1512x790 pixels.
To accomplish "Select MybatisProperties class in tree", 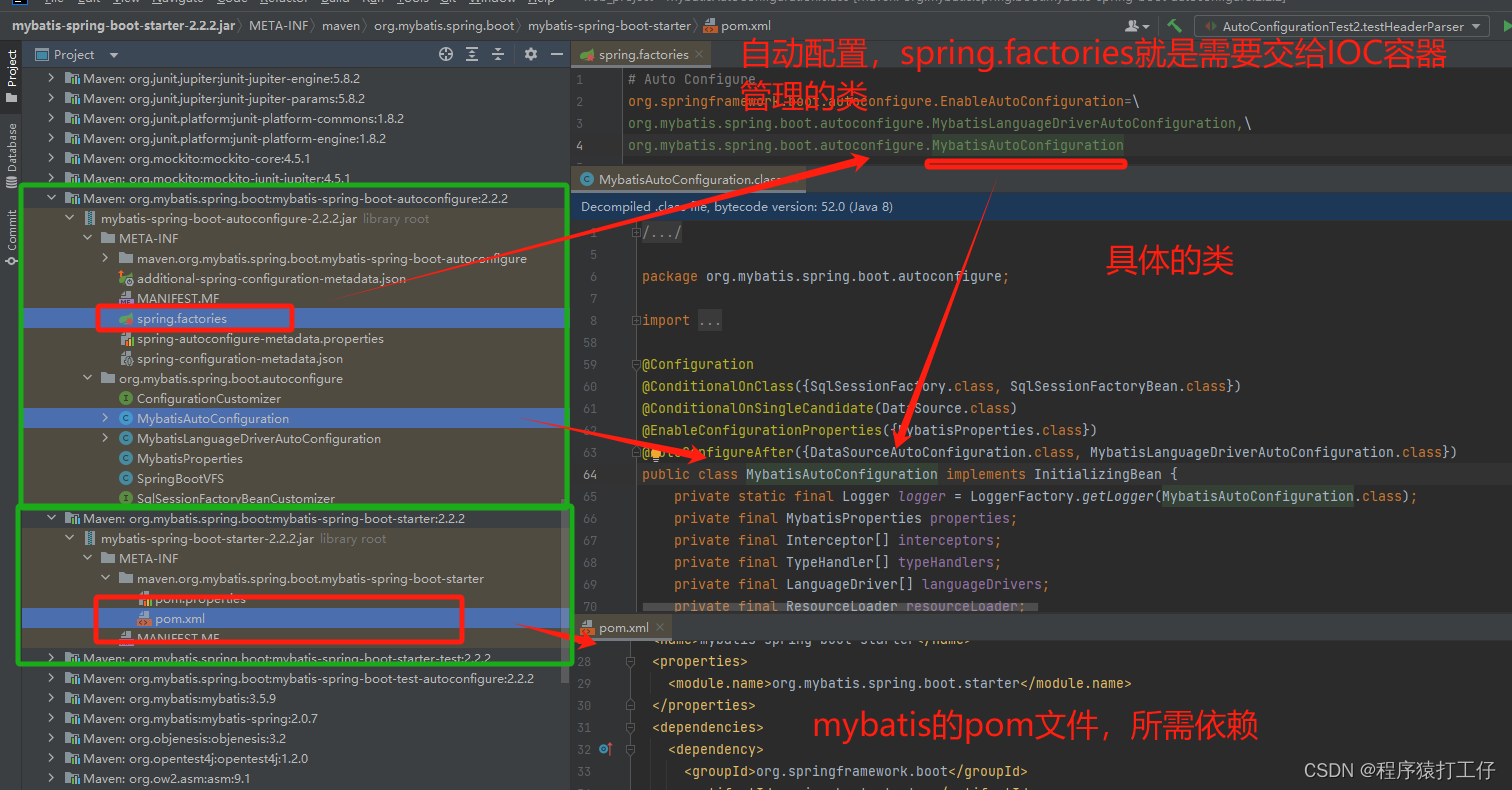I will point(190,459).
